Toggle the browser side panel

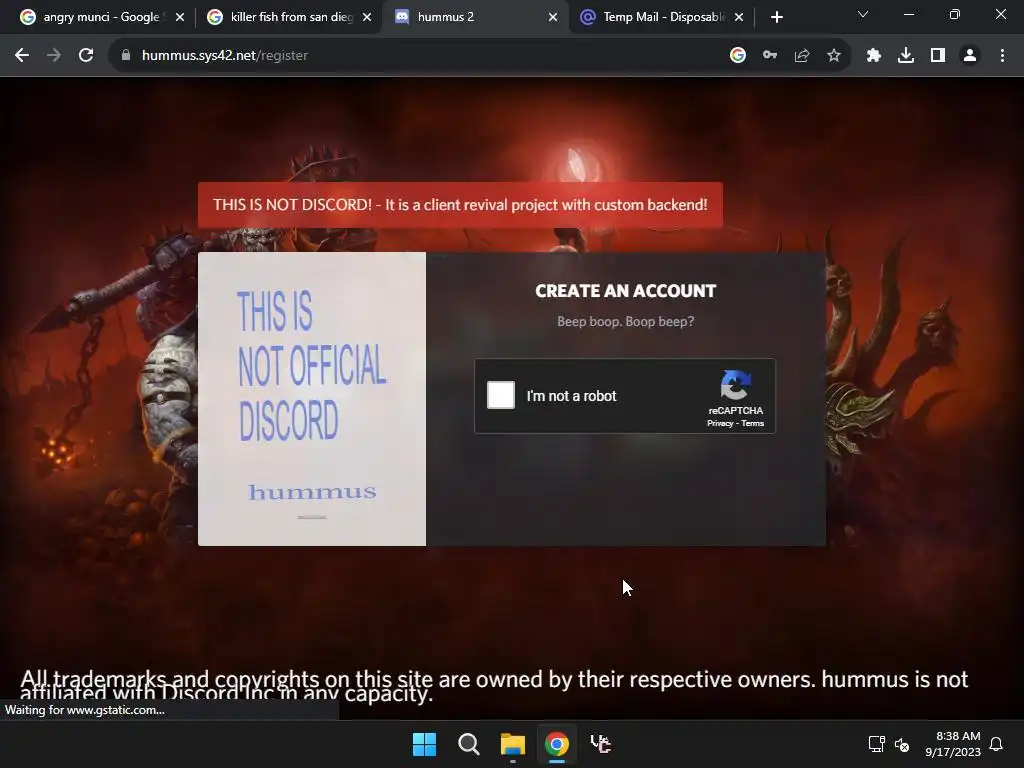pyautogui.click(x=938, y=56)
